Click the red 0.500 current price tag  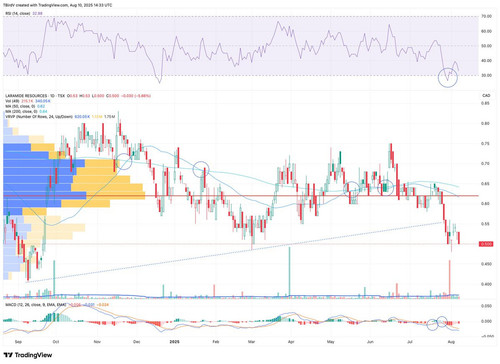click(x=486, y=244)
